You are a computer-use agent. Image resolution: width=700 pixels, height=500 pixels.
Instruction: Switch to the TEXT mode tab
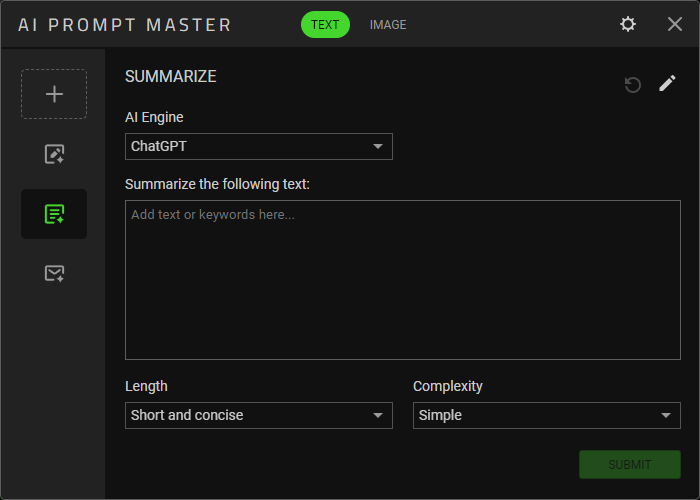click(x=325, y=25)
